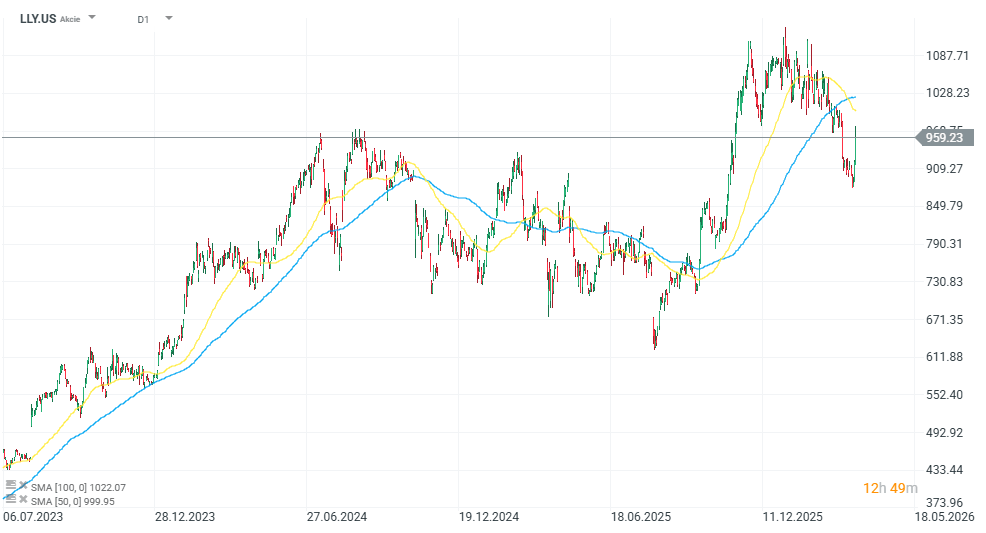Click the Akcie instrument type label
986x533 pixels.
coord(70,19)
